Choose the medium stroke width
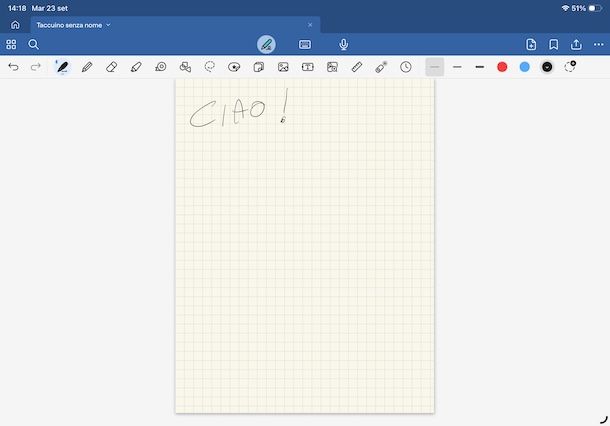This screenshot has height=426, width=610. pyautogui.click(x=457, y=67)
